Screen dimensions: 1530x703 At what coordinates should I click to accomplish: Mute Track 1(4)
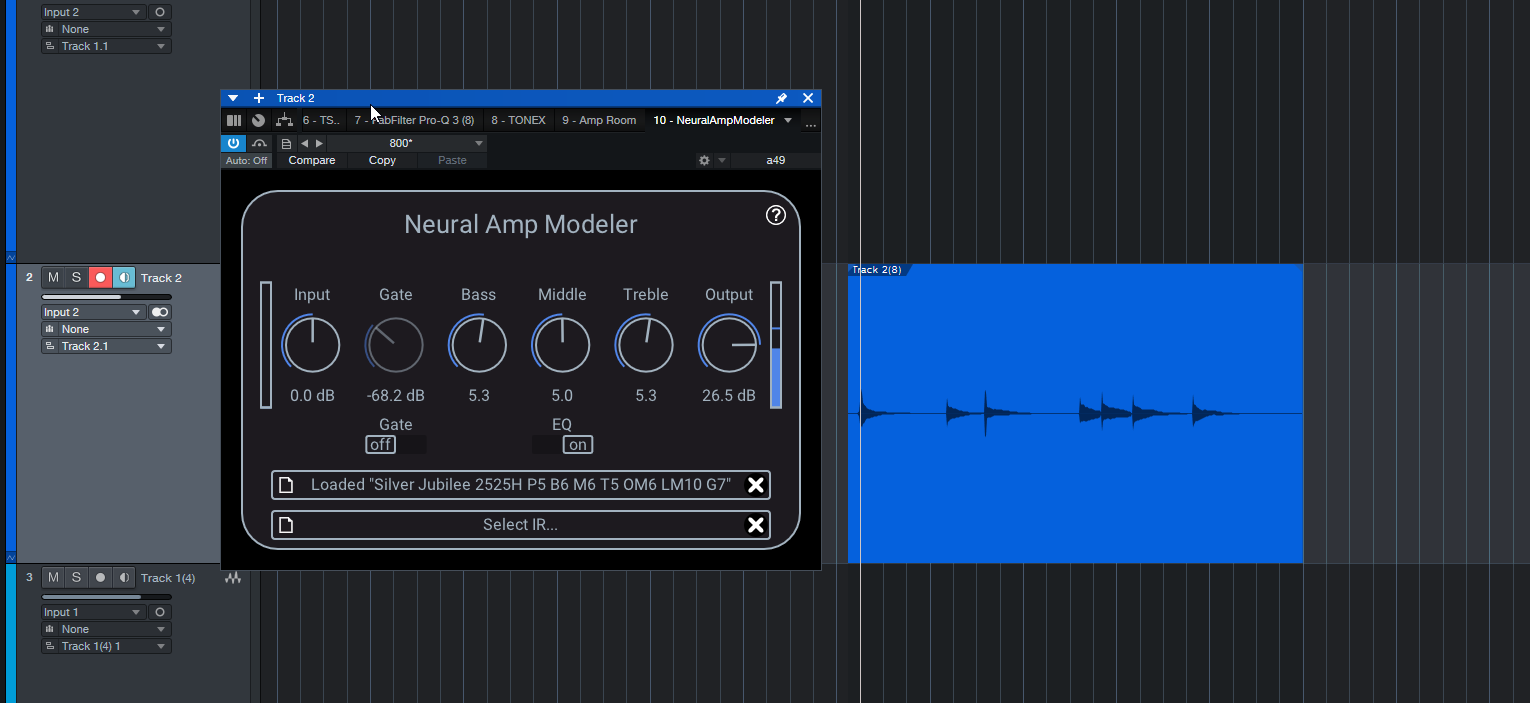[x=53, y=577]
